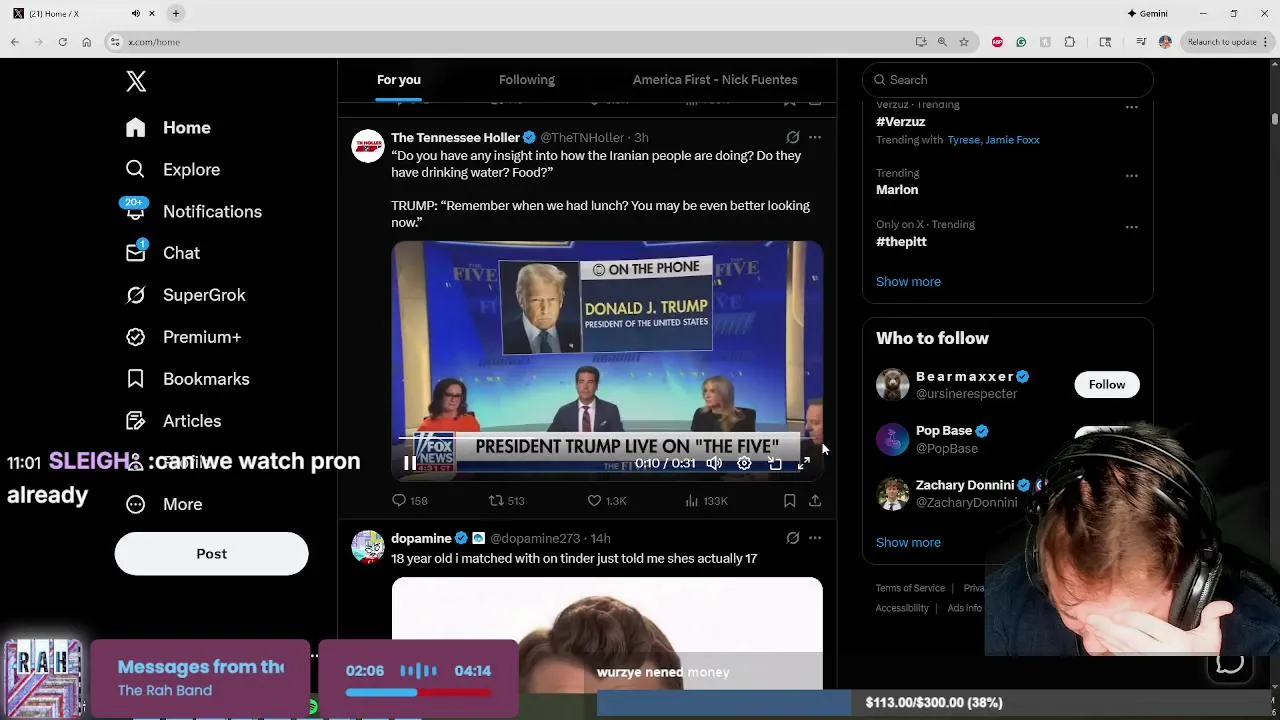Image resolution: width=1280 pixels, height=720 pixels.
Task: Click the browser home icon
Action: (x=86, y=42)
